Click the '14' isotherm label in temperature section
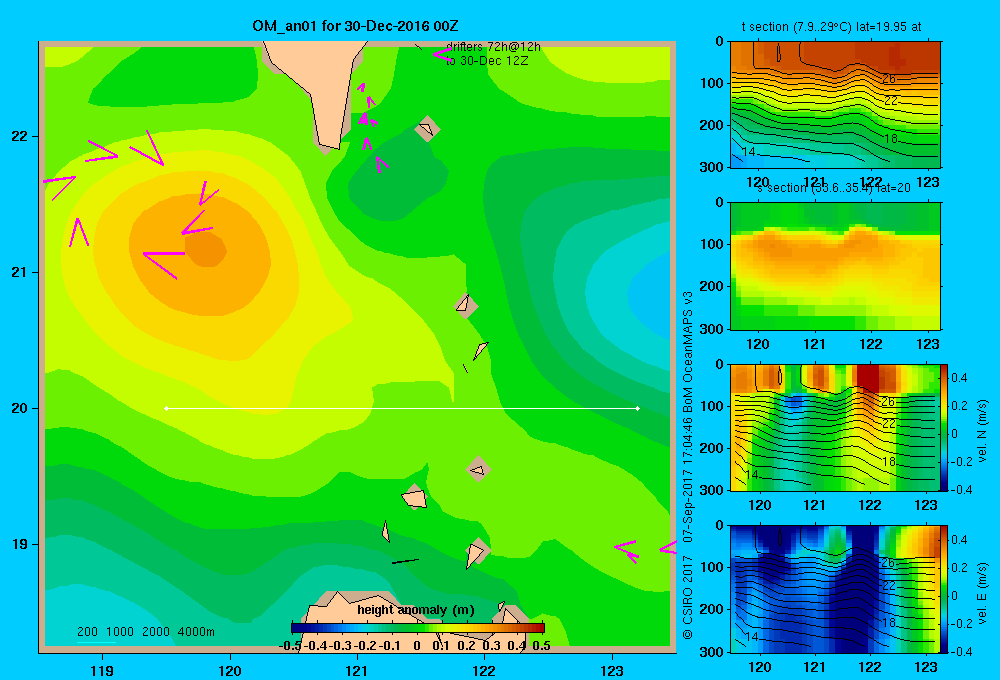Screen dimensions: 1000x680 click(x=749, y=152)
